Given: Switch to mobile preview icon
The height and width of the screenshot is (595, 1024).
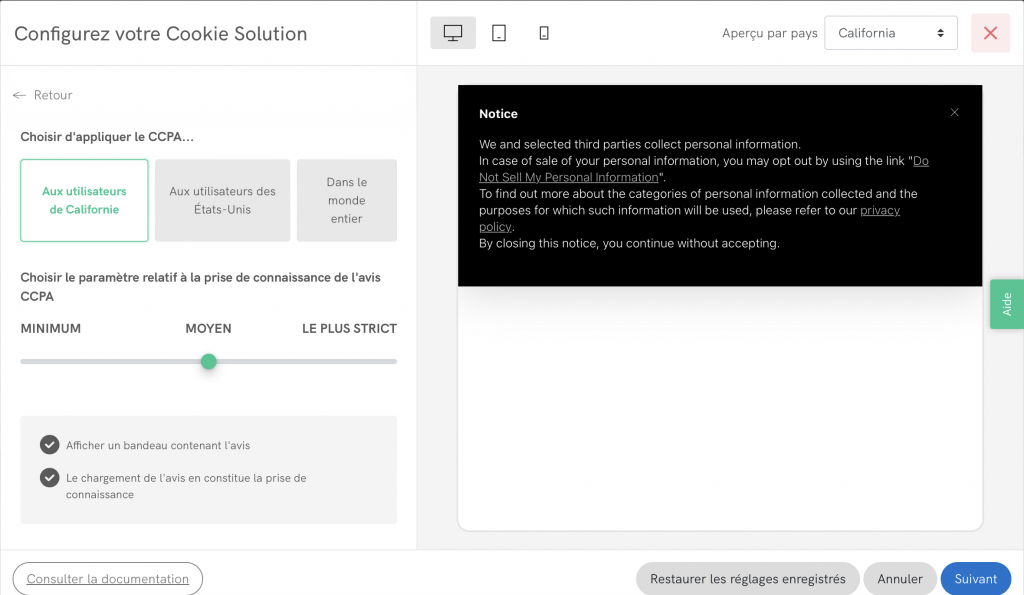Looking at the screenshot, I should pyautogui.click(x=544, y=33).
